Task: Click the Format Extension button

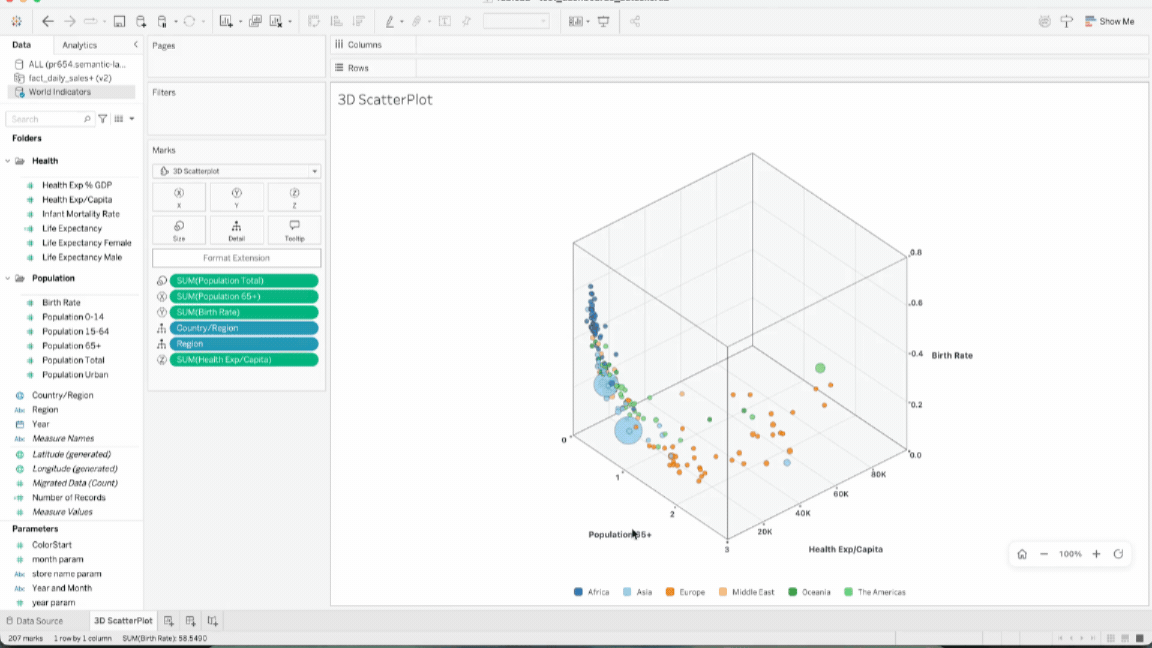Action: [237, 258]
